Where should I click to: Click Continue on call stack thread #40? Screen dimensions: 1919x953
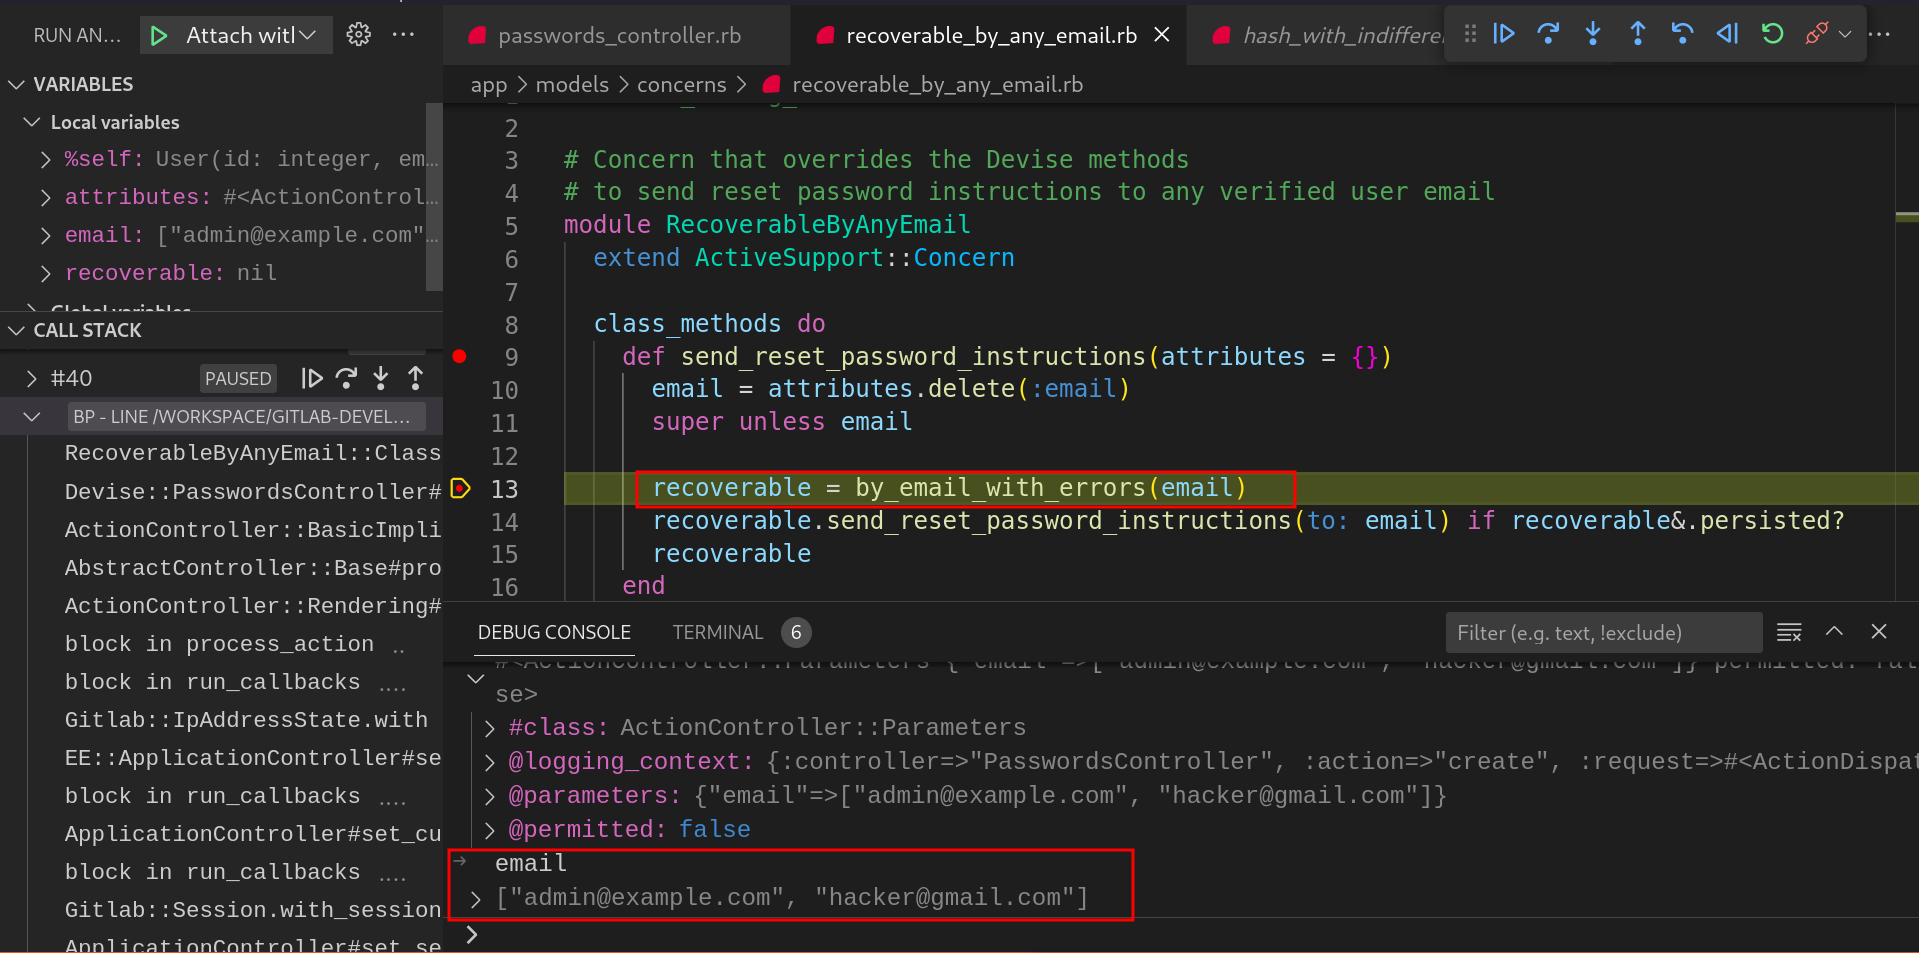[x=312, y=378]
